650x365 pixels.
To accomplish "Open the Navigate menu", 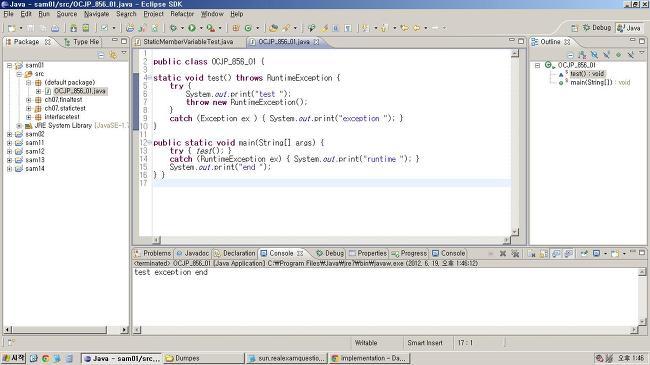I will click(x=97, y=14).
